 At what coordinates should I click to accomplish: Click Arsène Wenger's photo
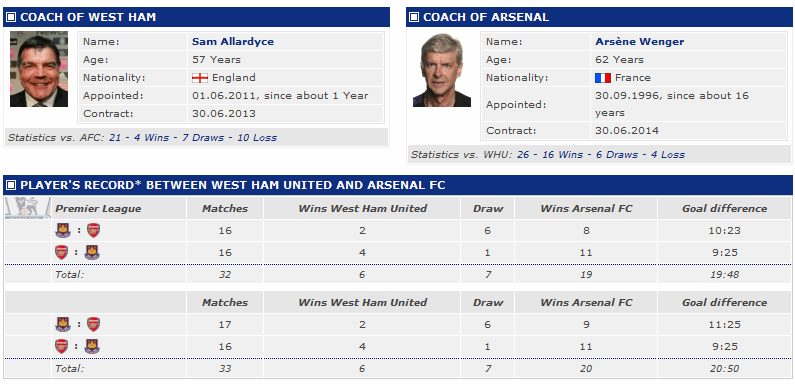coord(442,69)
